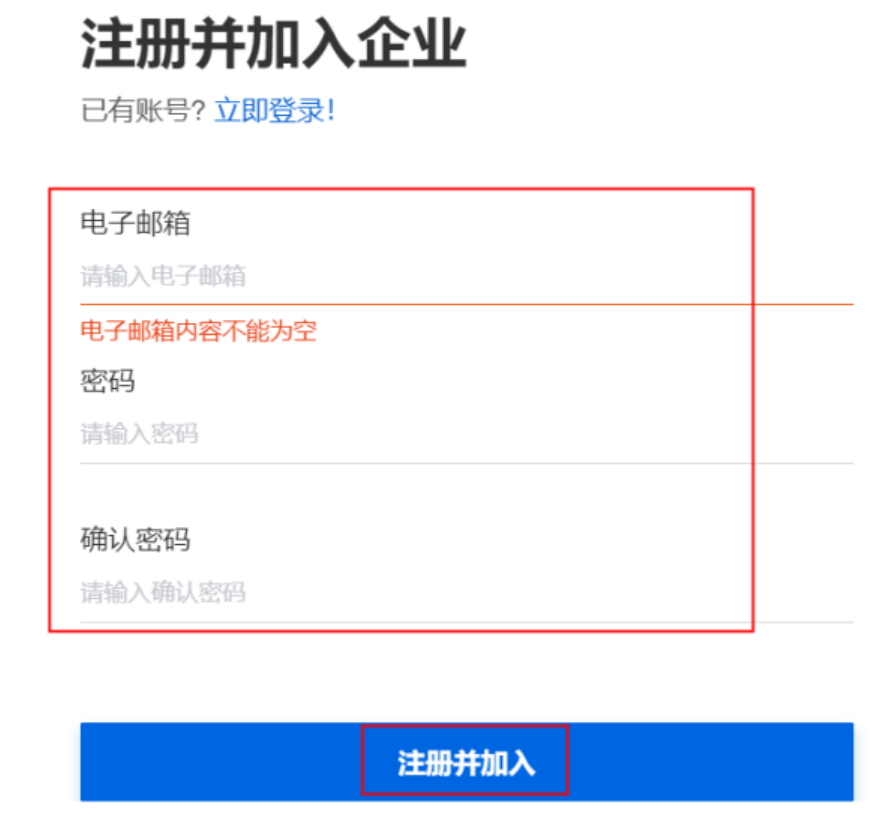Click the exclamation mark ending 立即登录!
Viewport: 885px width, 814px height.
(x=331, y=110)
